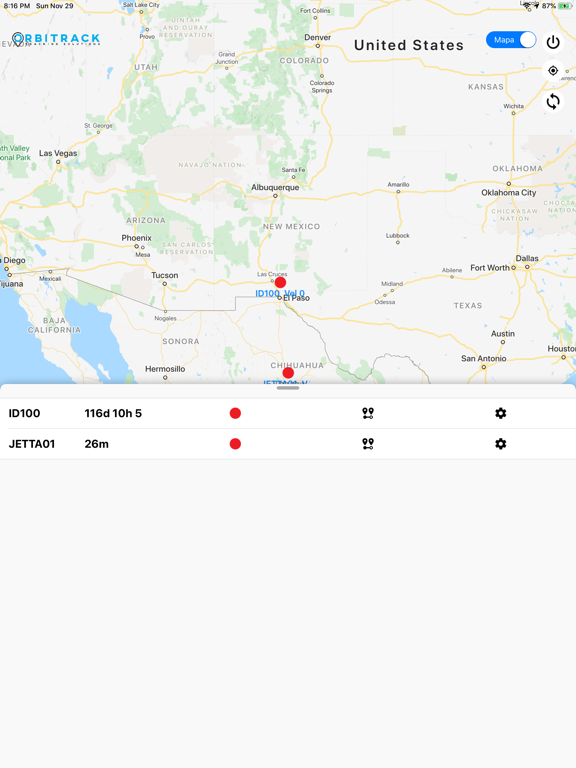Tap the JETTA01 marker in Chihuahua
Viewport: 576px width, 768px height.
pos(288,373)
